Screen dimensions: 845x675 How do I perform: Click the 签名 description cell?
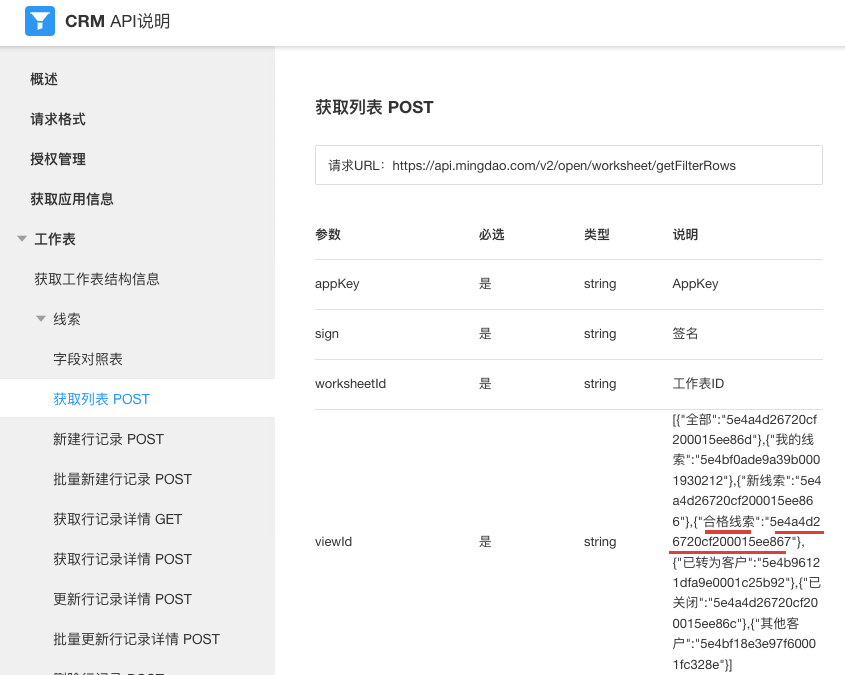coord(685,333)
